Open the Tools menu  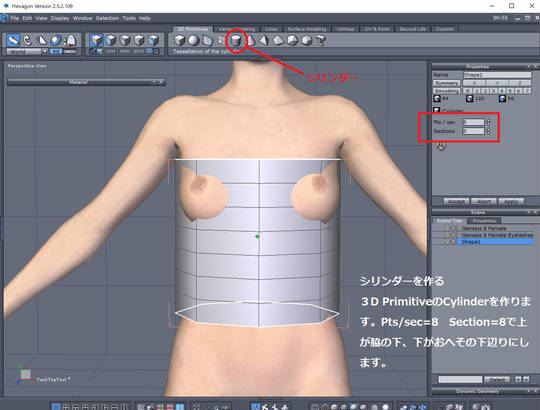(129, 18)
